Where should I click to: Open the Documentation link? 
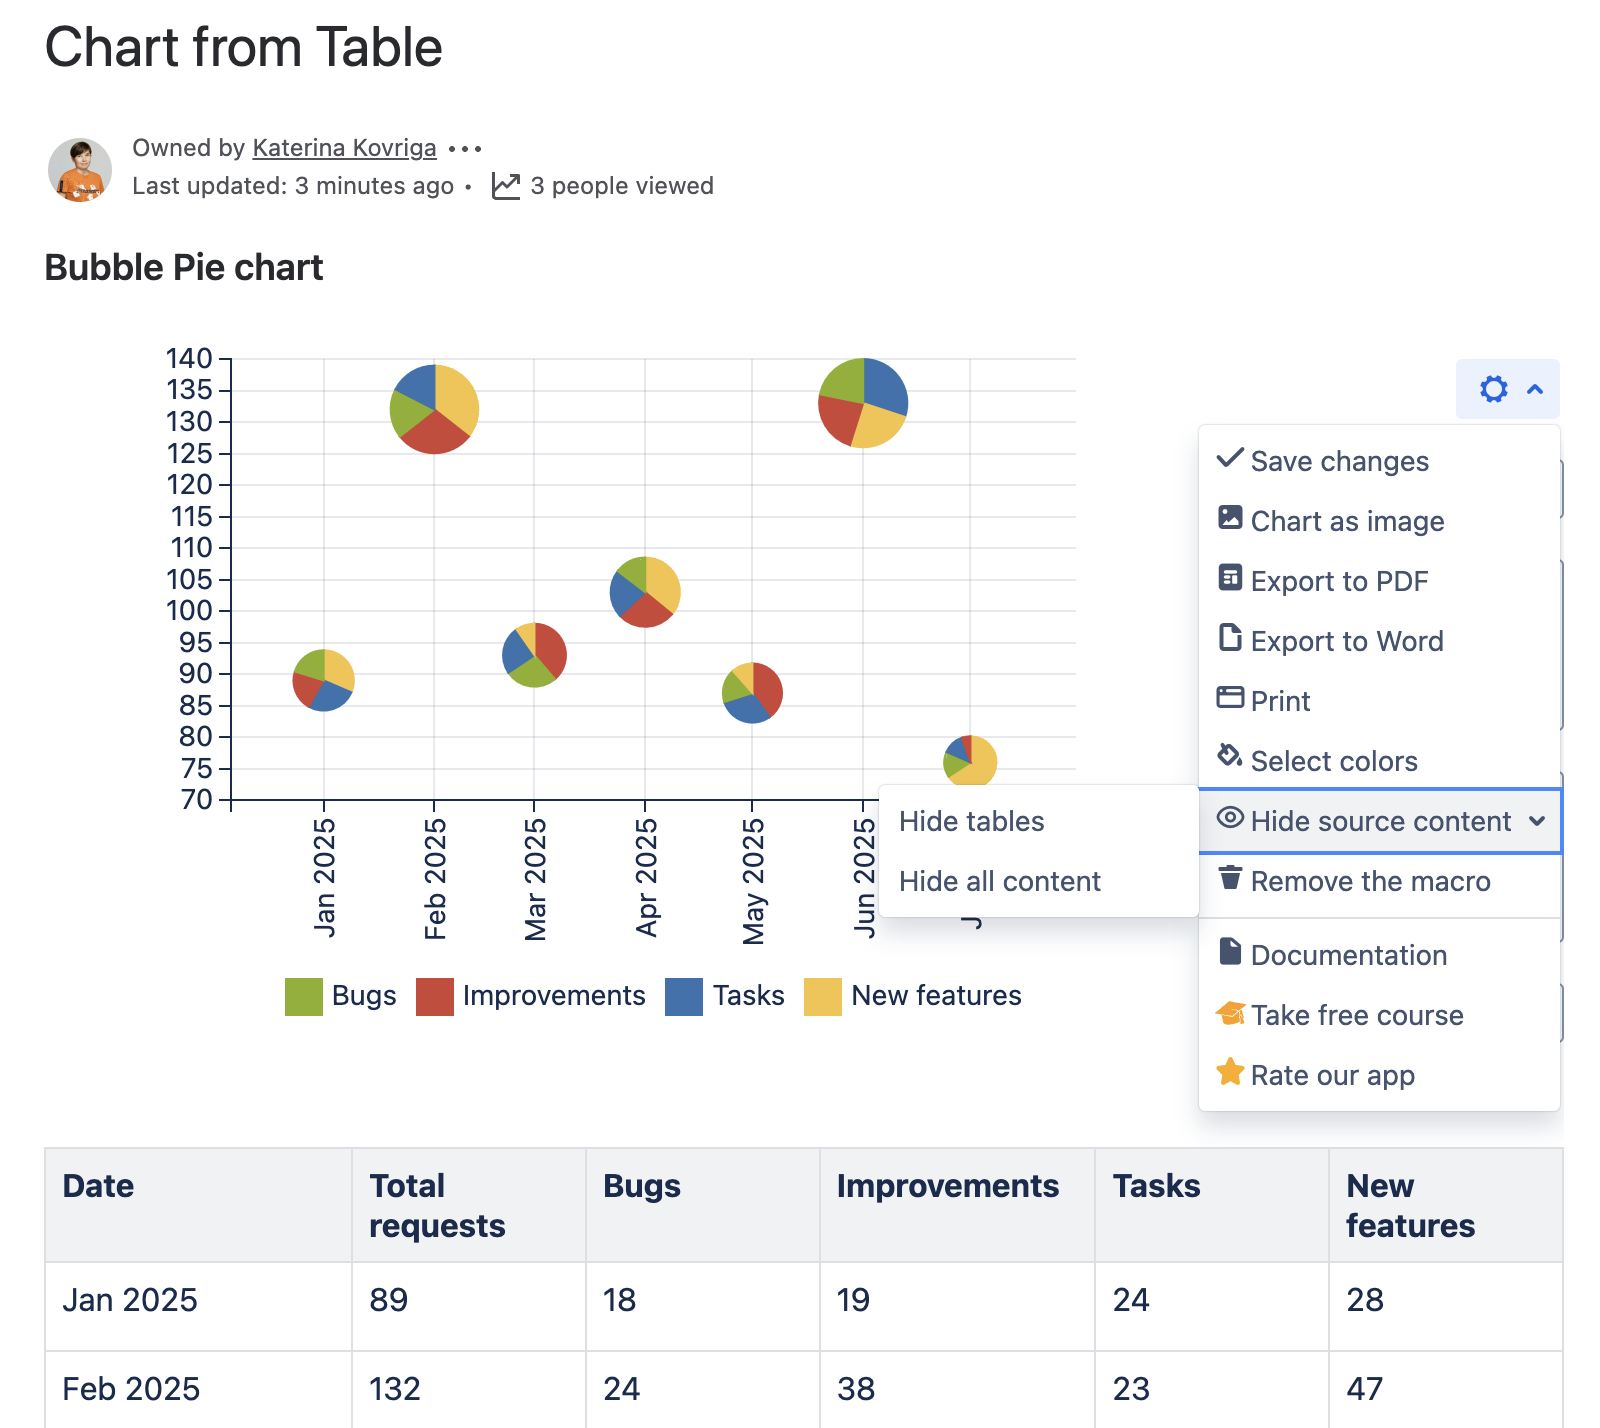pyautogui.click(x=1348, y=955)
